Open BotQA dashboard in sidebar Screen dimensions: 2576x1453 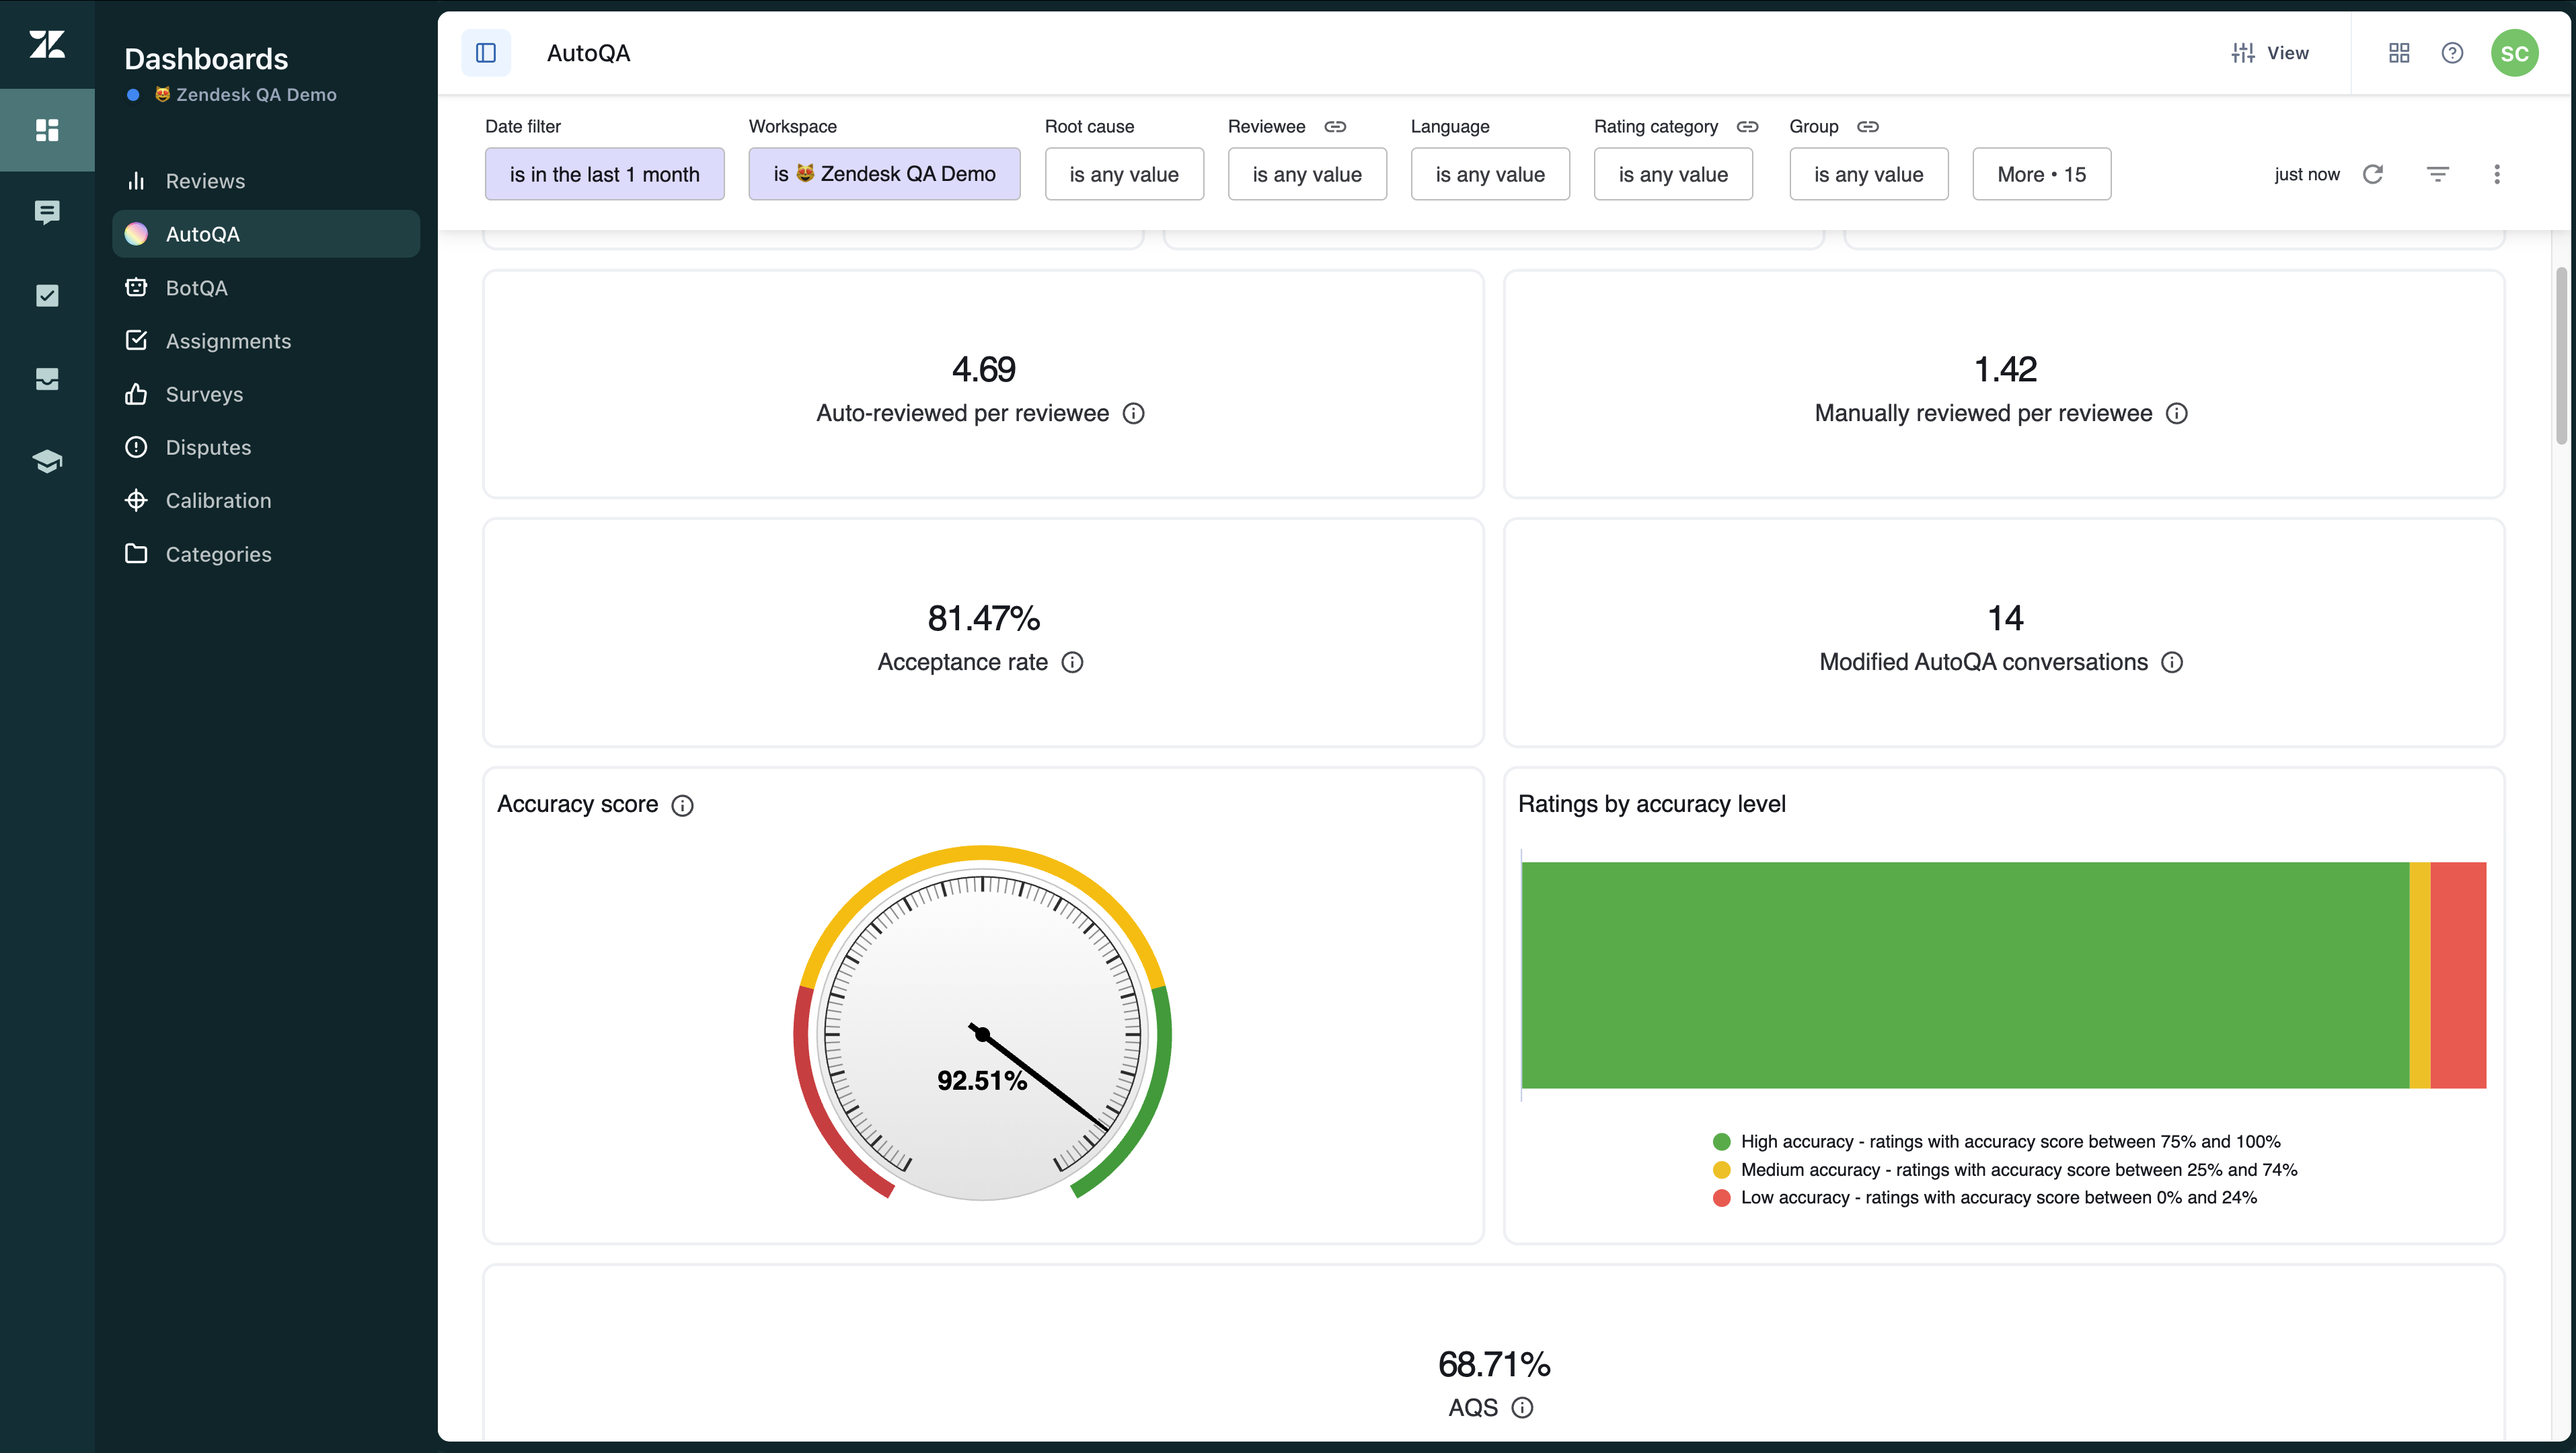[x=196, y=288]
